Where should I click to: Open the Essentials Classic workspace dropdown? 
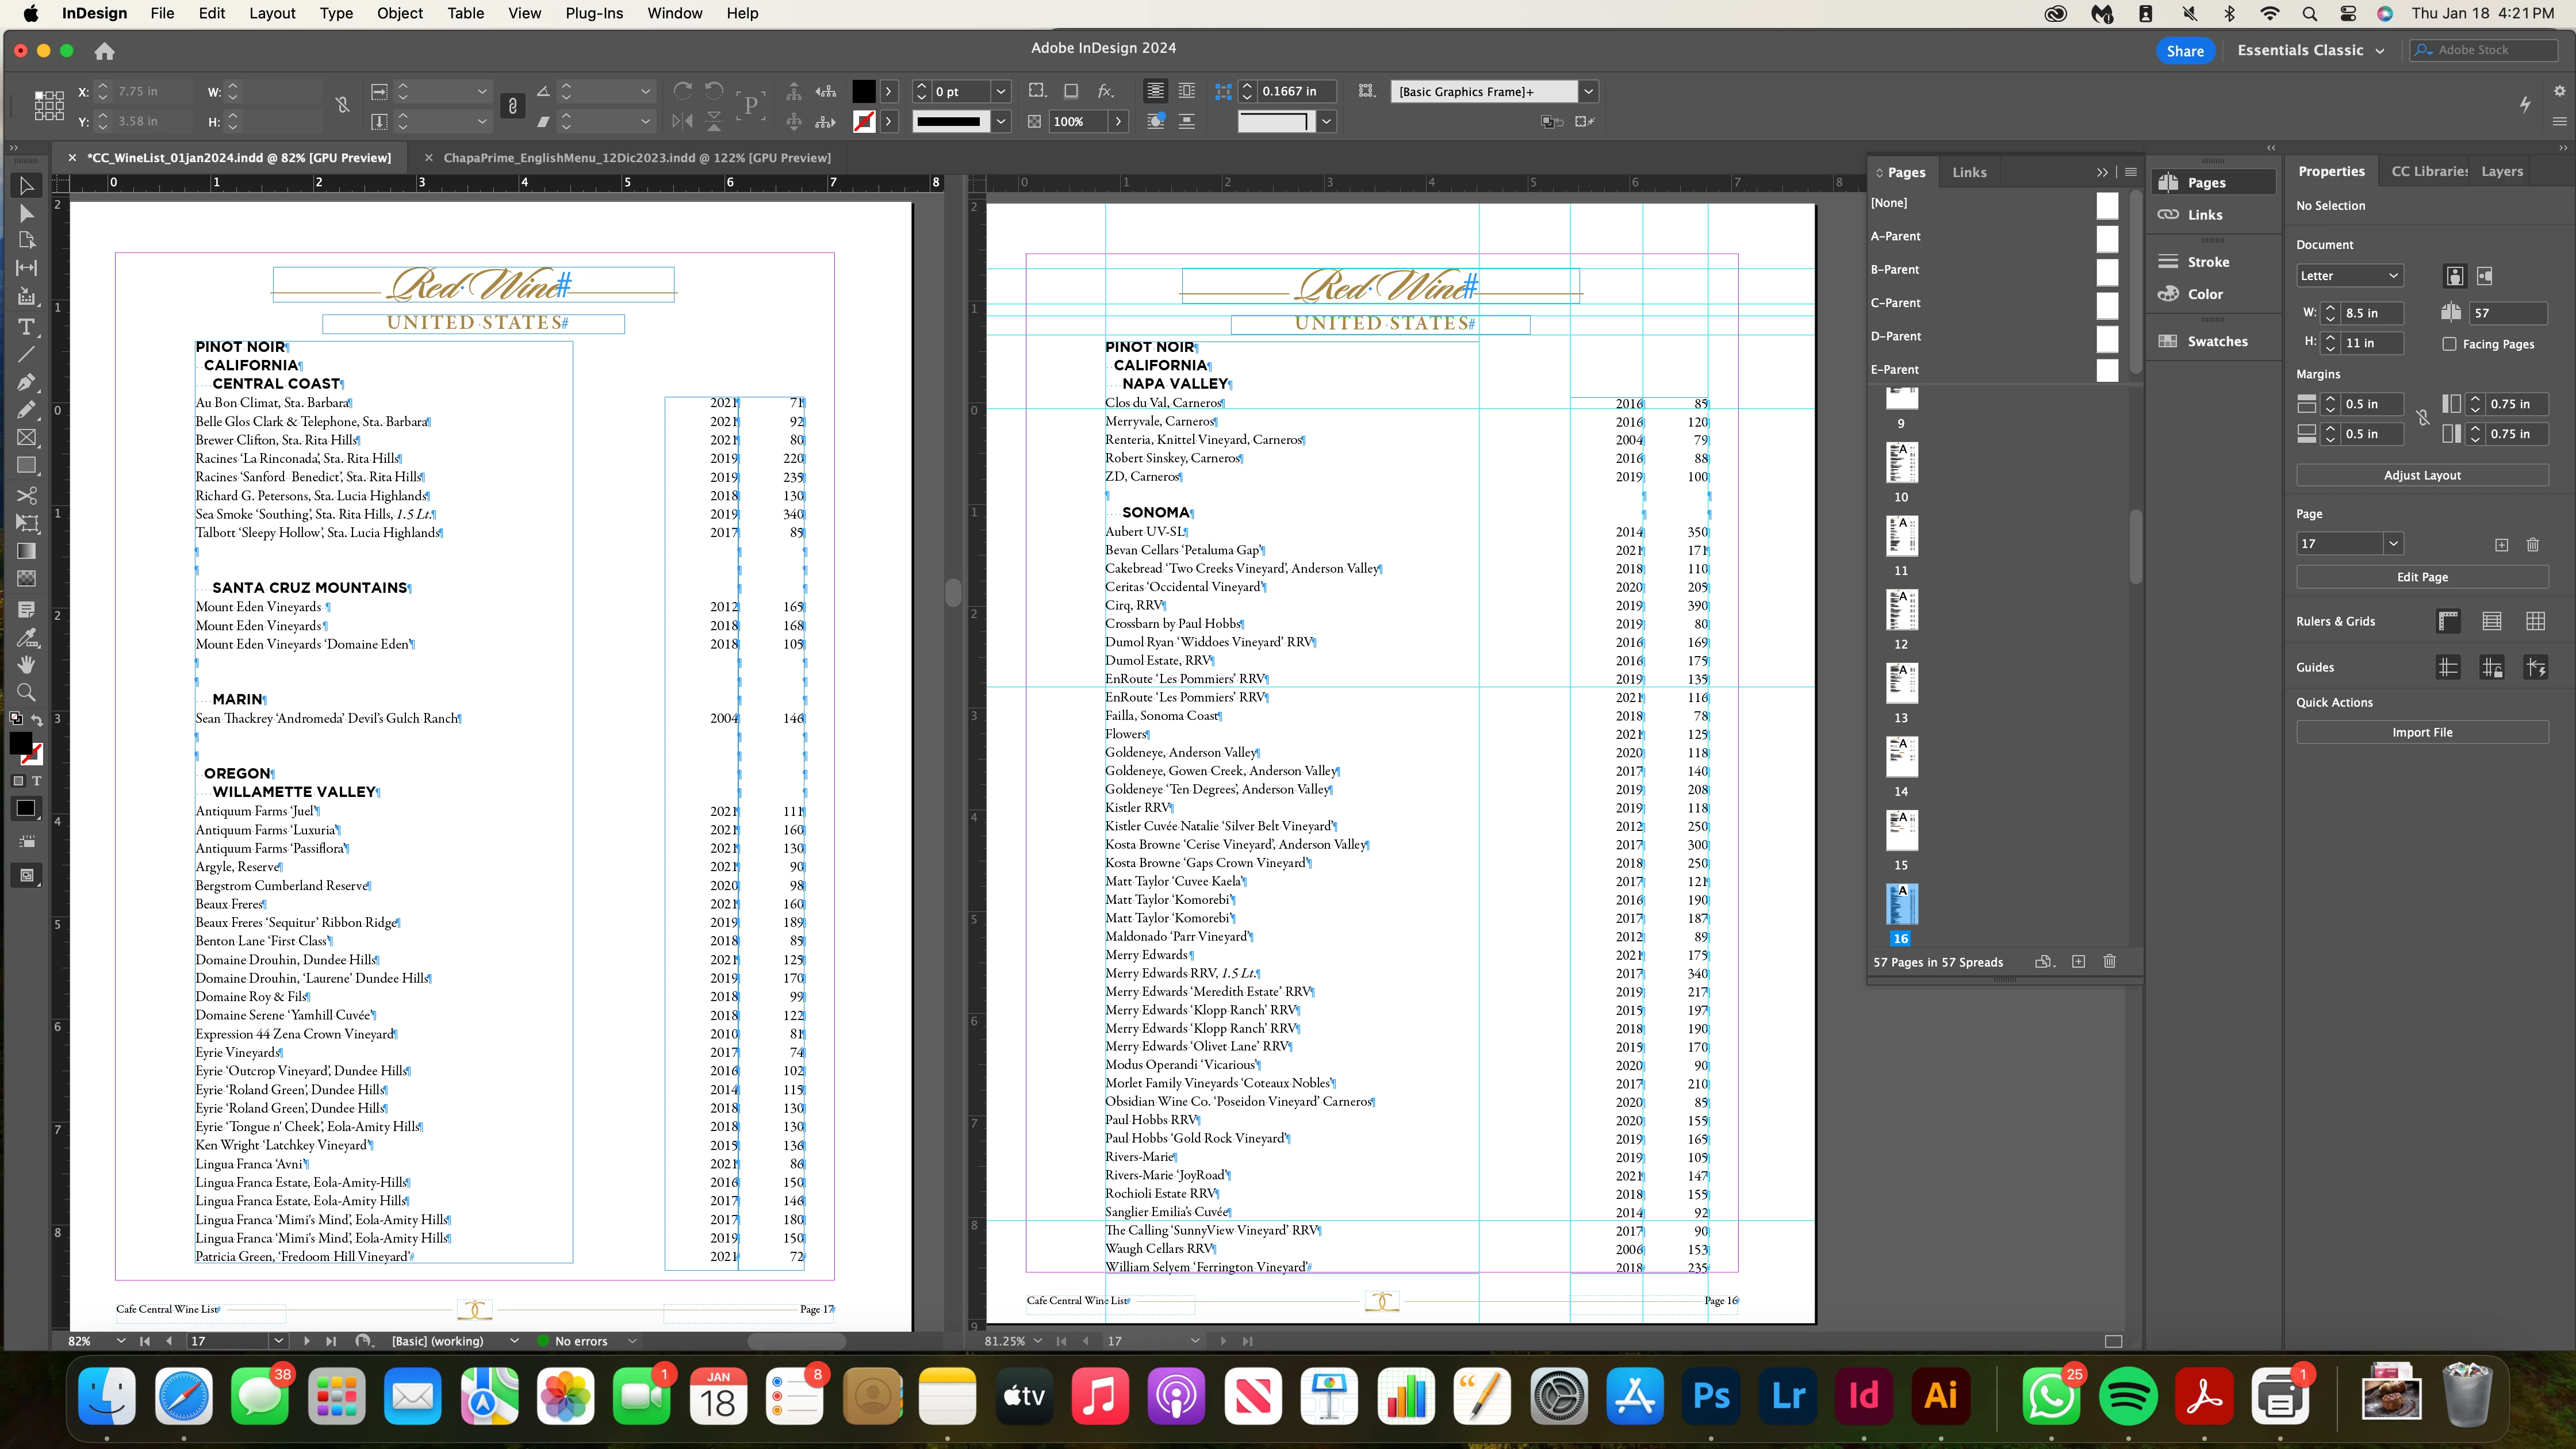pos(2311,50)
